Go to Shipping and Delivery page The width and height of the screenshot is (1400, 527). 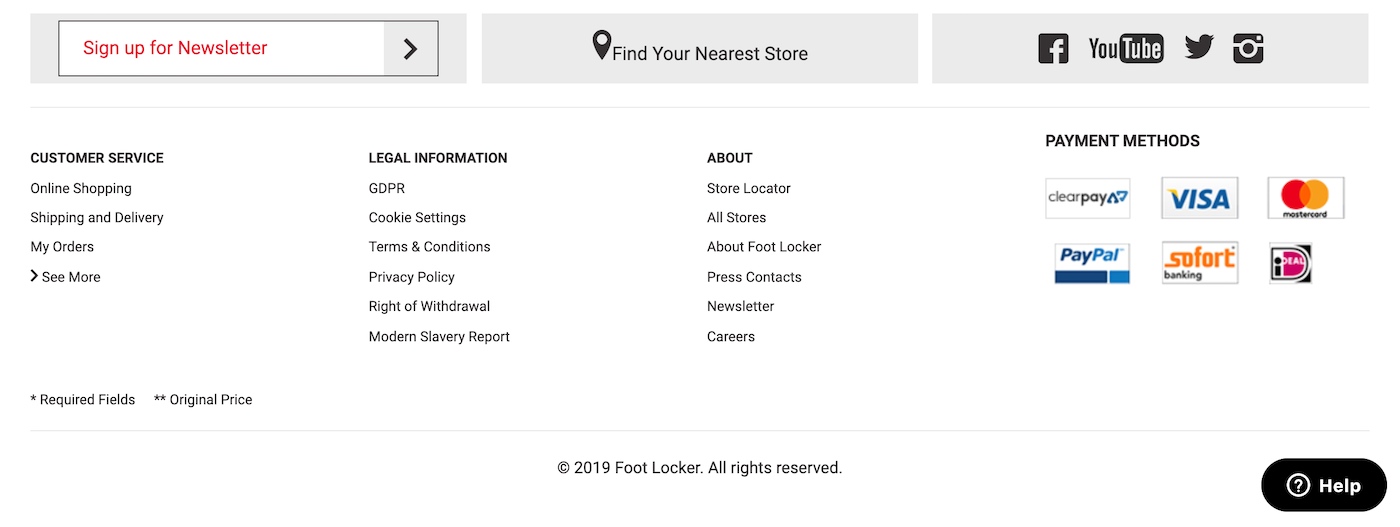coord(97,217)
